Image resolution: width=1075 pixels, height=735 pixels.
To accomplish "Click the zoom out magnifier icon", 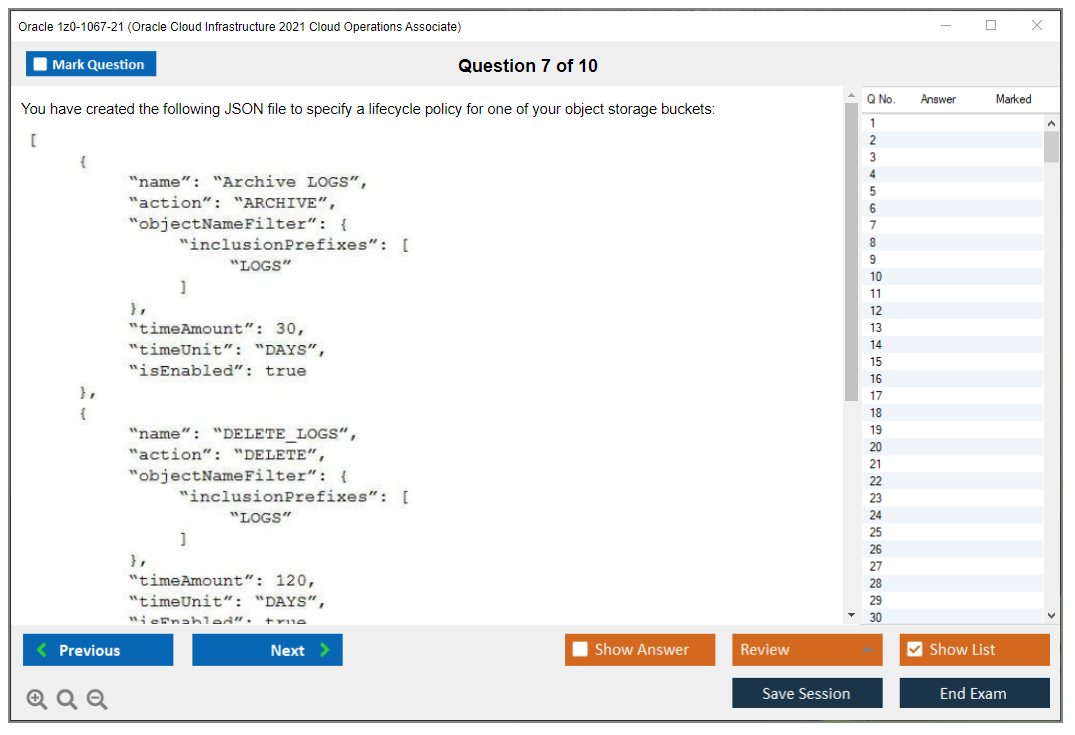I will [x=97, y=700].
